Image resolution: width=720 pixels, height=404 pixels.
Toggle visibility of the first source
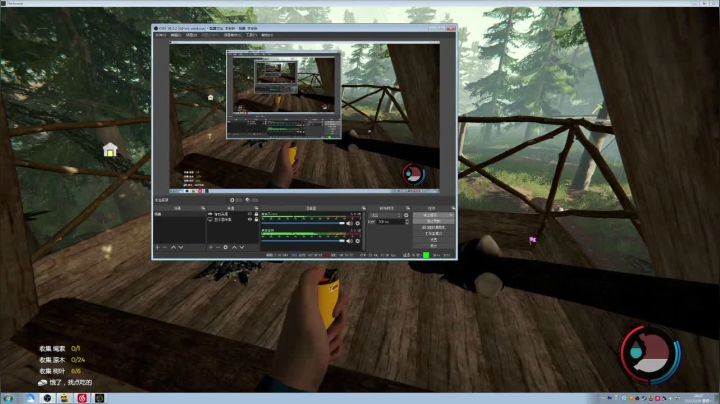coord(250,214)
